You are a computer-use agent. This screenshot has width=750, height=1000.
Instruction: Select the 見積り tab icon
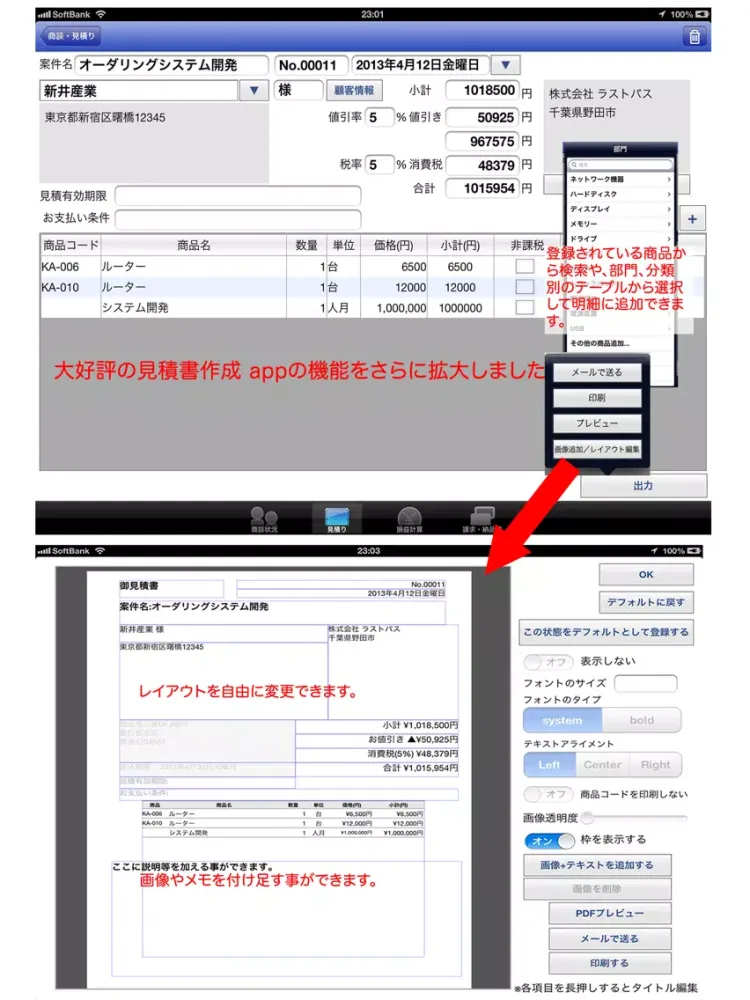point(336,517)
